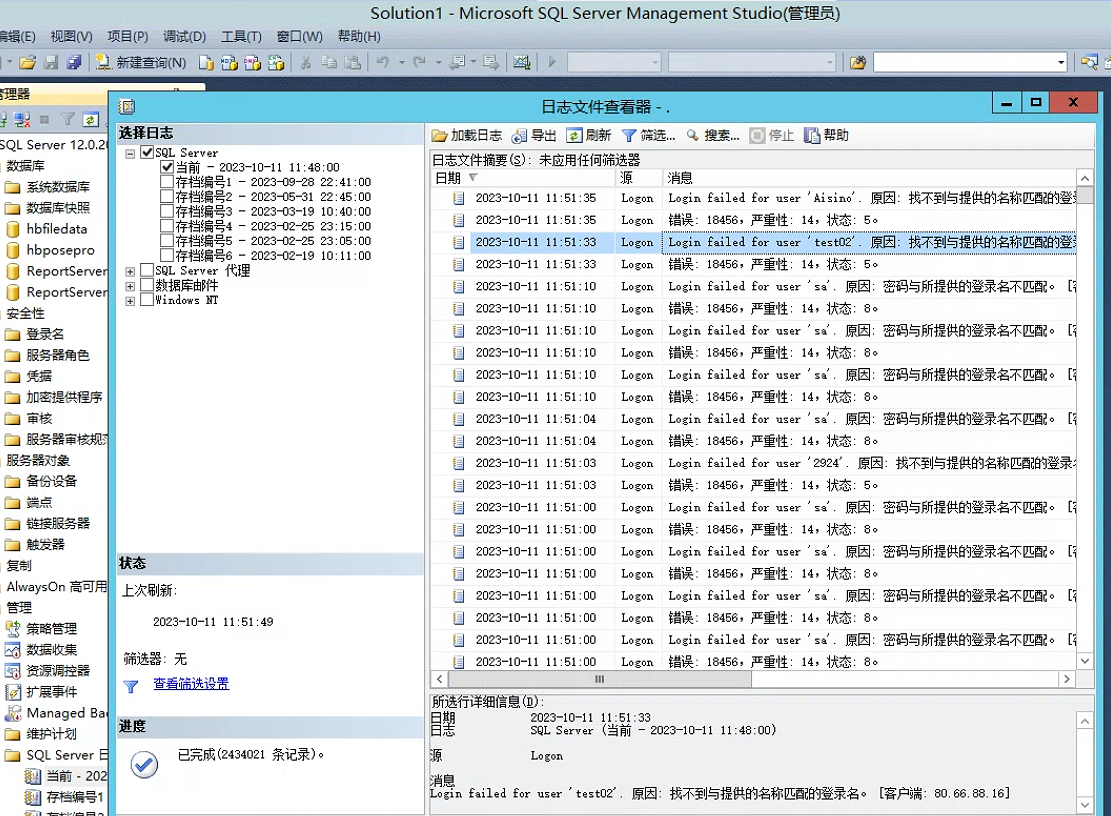Refresh the log with the 刷新 icon
Image resolution: width=1111 pixels, height=816 pixels.
coord(574,136)
